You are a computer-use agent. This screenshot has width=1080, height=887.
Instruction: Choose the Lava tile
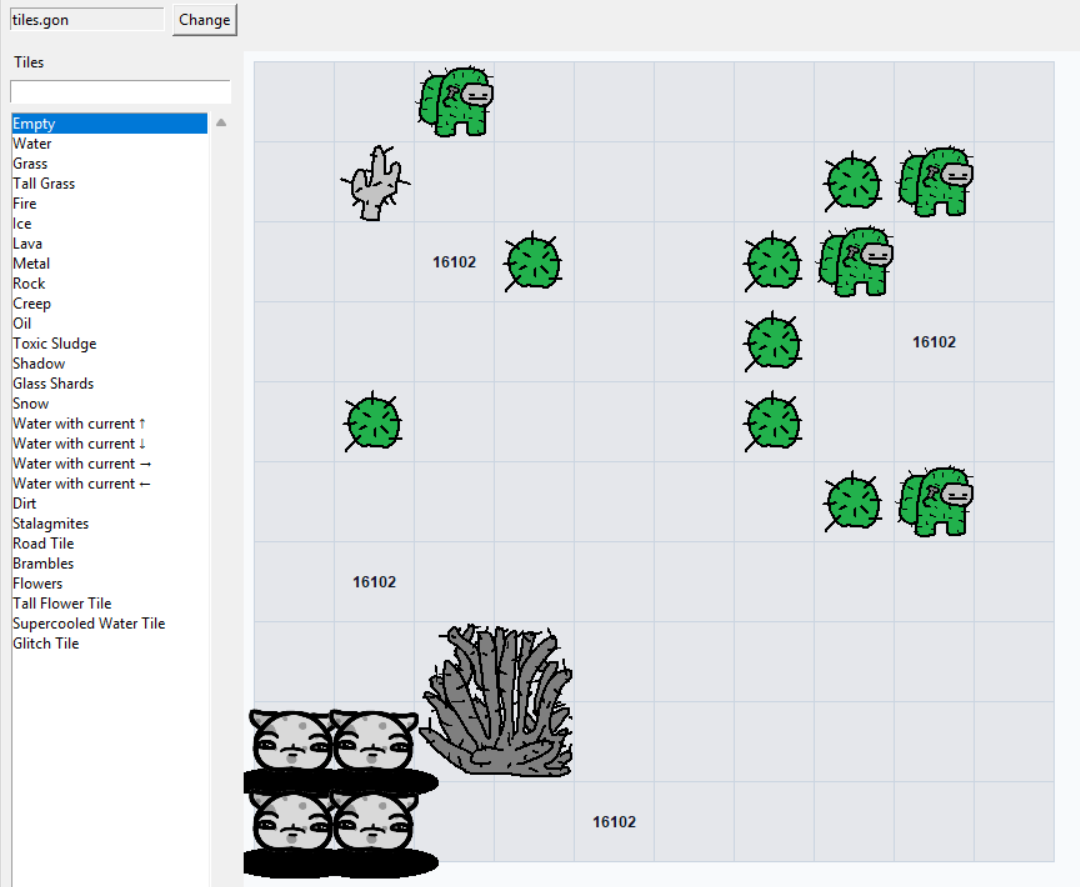pyautogui.click(x=109, y=243)
